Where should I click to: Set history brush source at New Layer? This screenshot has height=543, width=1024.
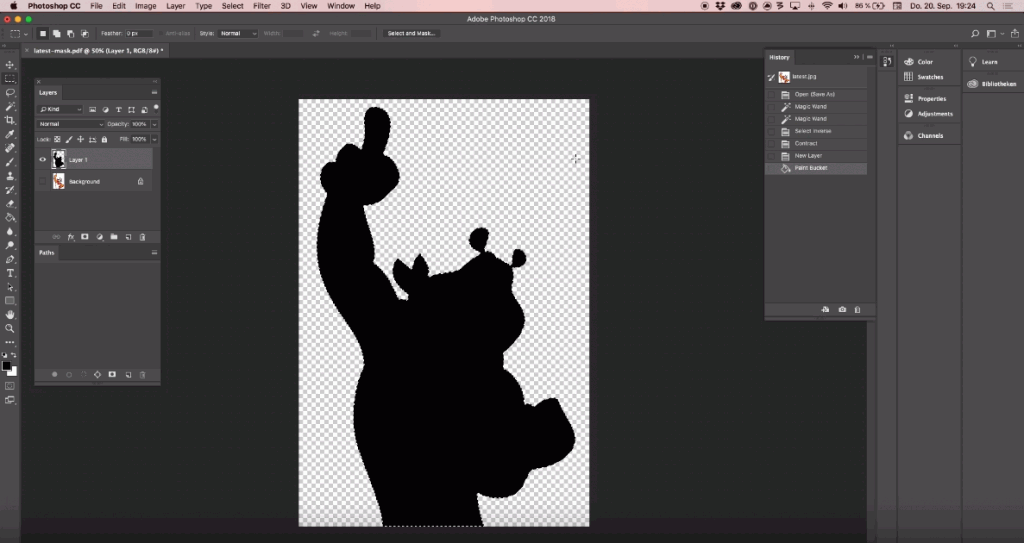(x=771, y=156)
